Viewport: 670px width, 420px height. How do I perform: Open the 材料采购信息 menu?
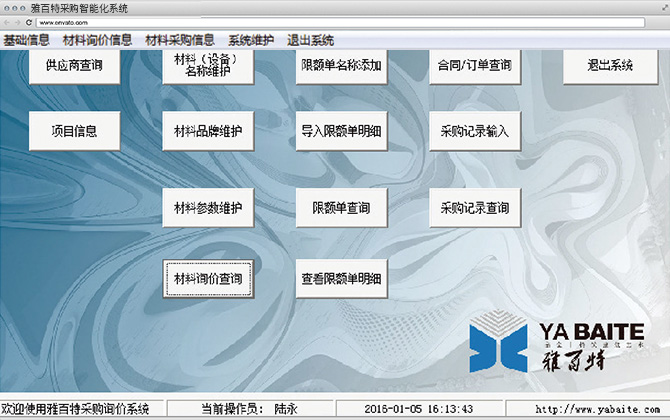180,40
